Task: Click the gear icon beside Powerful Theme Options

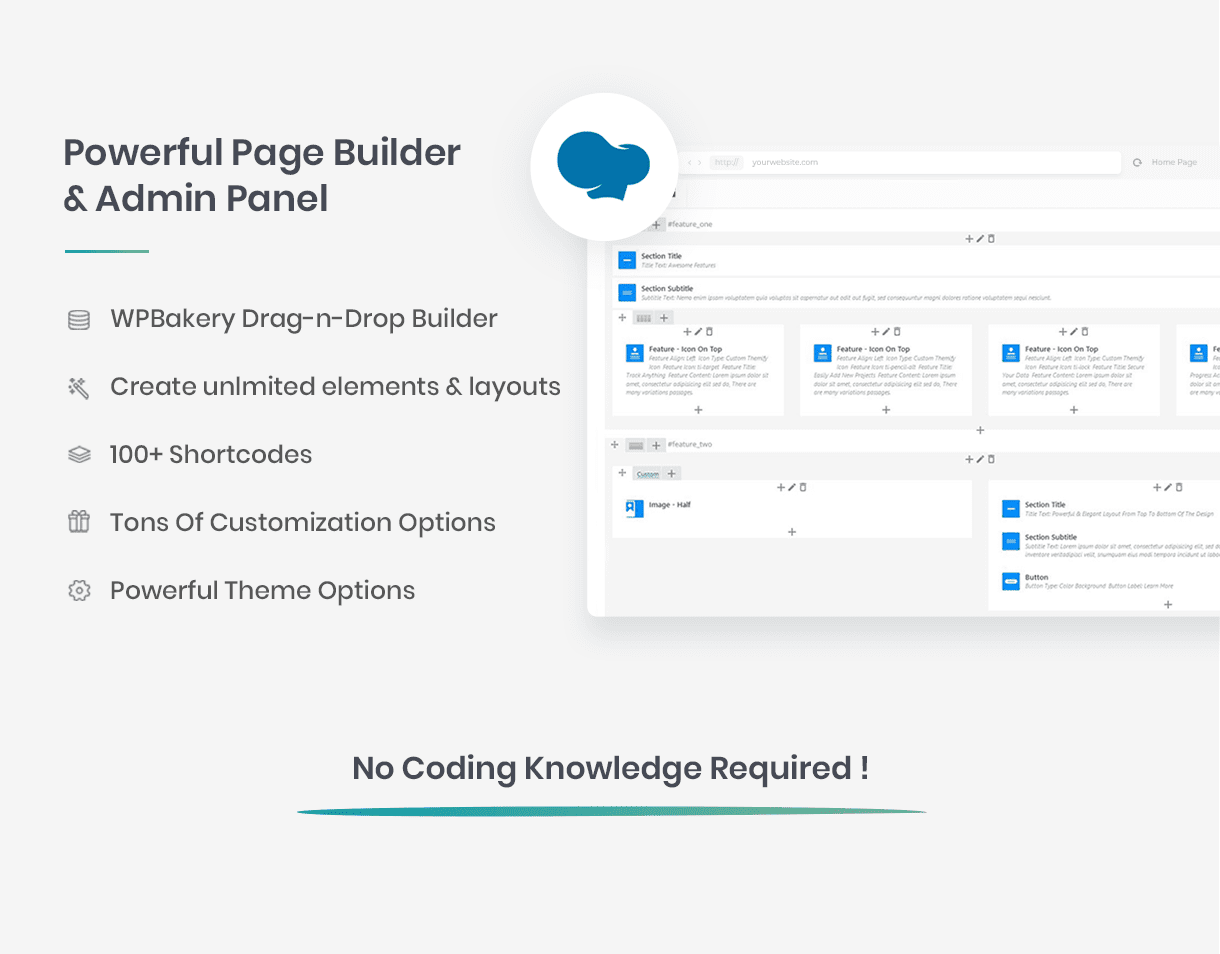Action: pyautogui.click(x=79, y=590)
